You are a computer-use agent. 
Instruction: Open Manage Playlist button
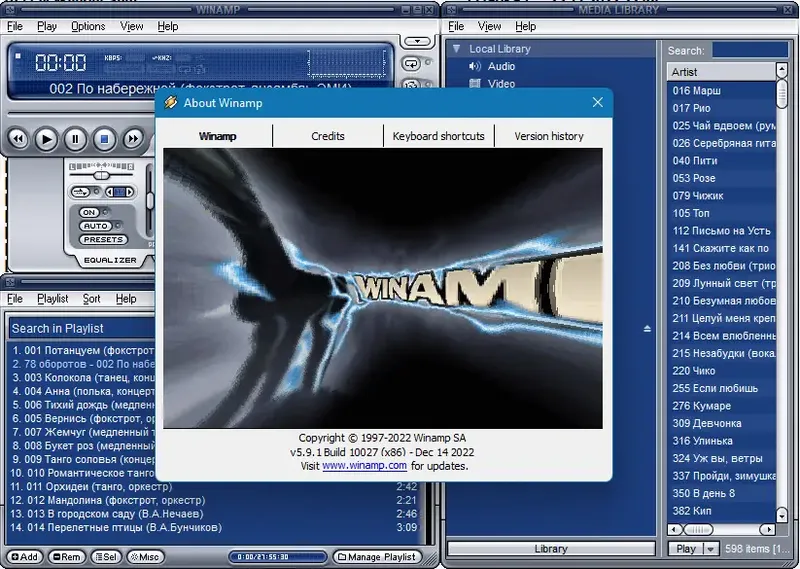click(377, 557)
